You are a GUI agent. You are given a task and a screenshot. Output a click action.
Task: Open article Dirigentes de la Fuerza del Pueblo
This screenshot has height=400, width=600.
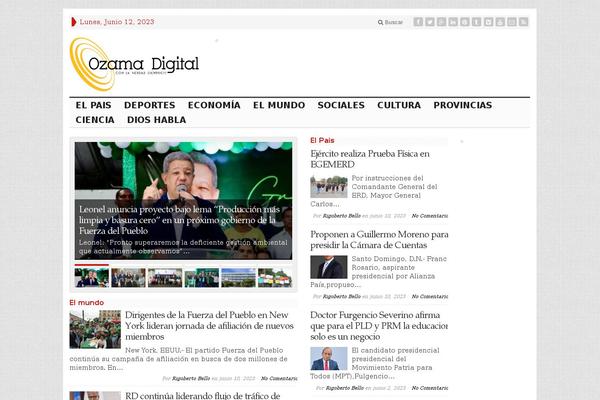[x=209, y=326]
